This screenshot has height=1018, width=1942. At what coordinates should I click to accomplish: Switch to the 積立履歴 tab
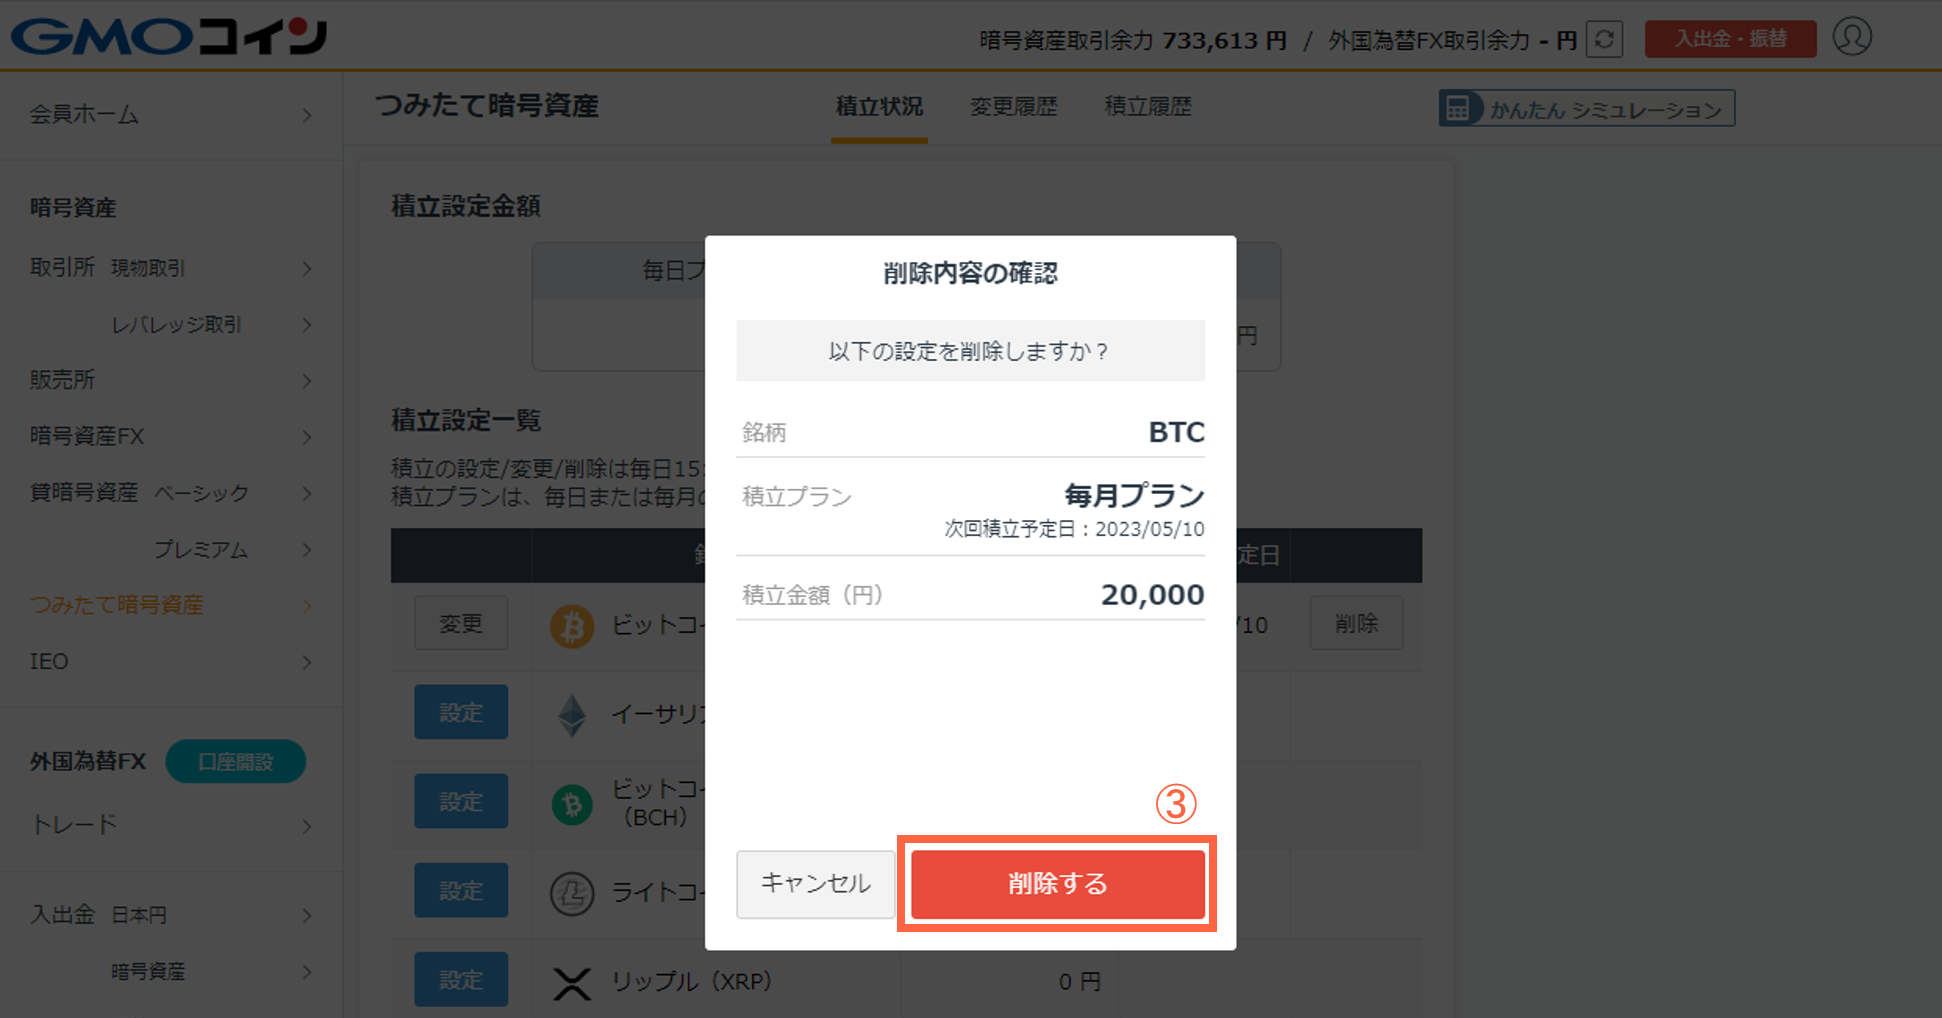pyautogui.click(x=1148, y=106)
